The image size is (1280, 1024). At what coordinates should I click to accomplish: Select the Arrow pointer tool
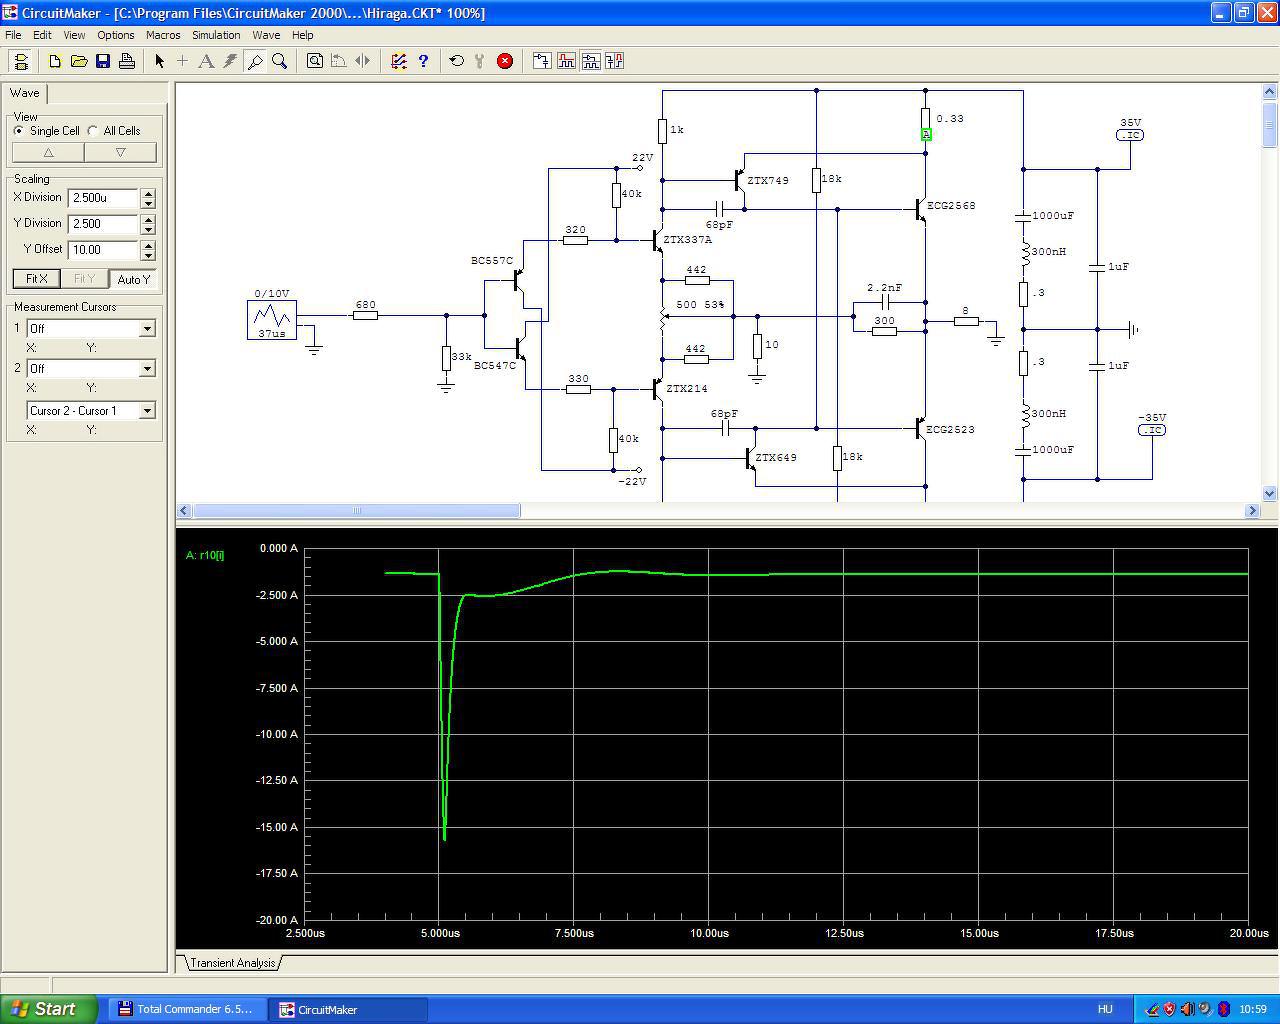coord(159,61)
